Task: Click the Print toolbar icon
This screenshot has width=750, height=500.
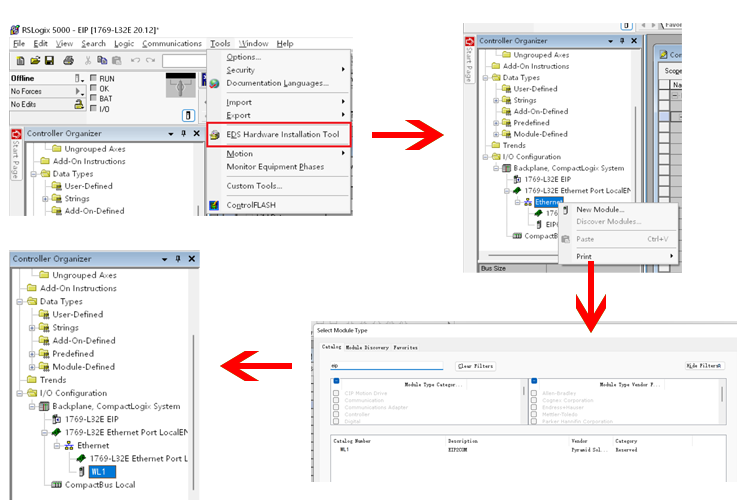Action: click(x=68, y=60)
